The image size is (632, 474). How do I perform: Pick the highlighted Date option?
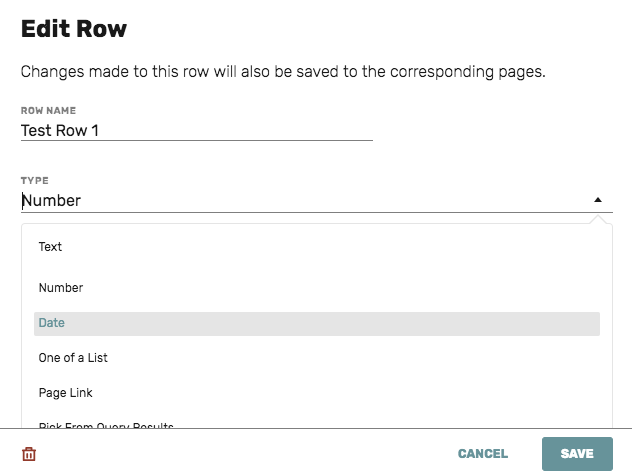point(317,324)
